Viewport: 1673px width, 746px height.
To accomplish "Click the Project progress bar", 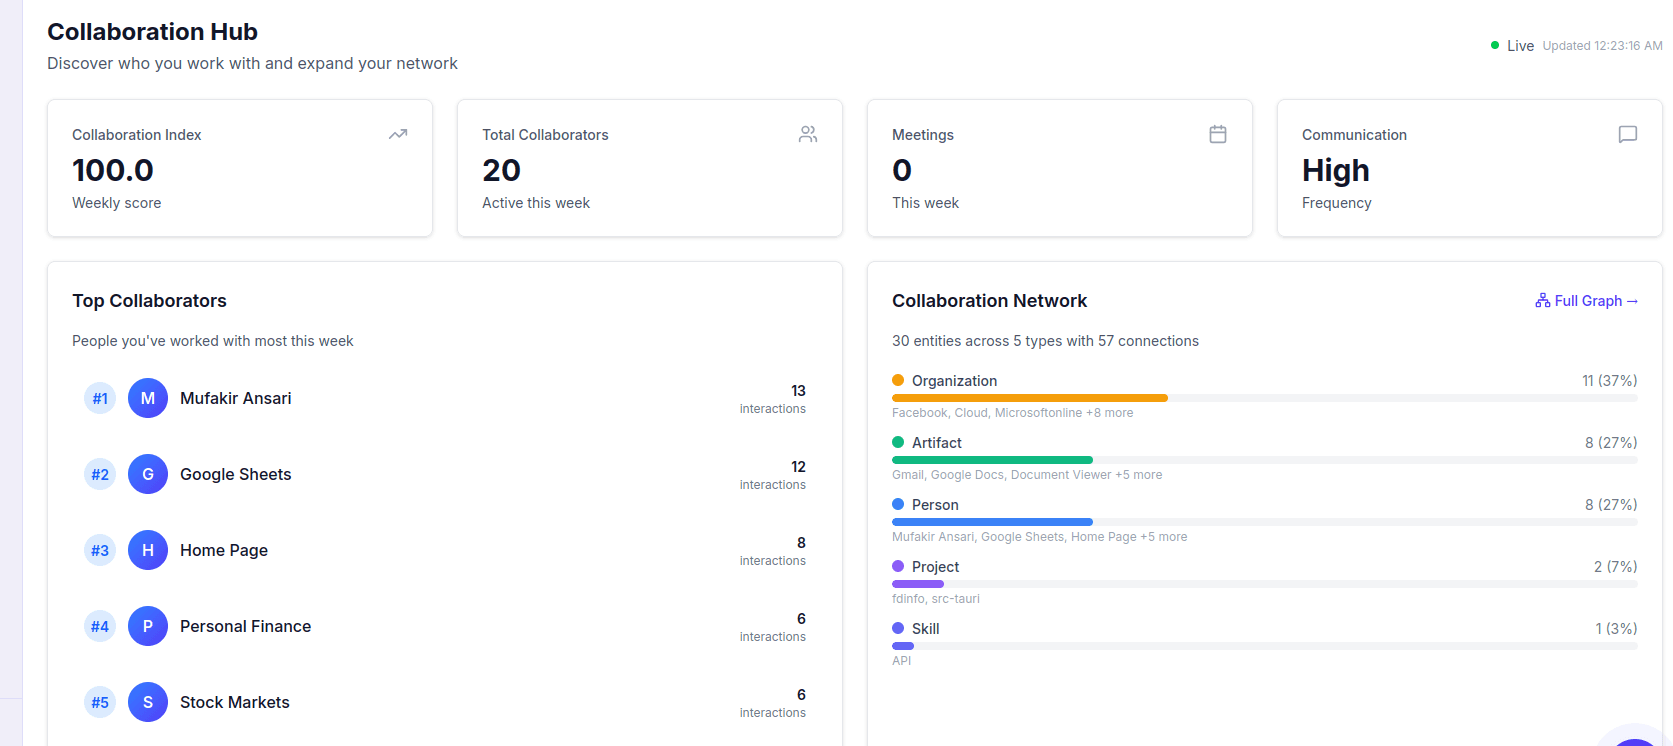I will [1265, 584].
